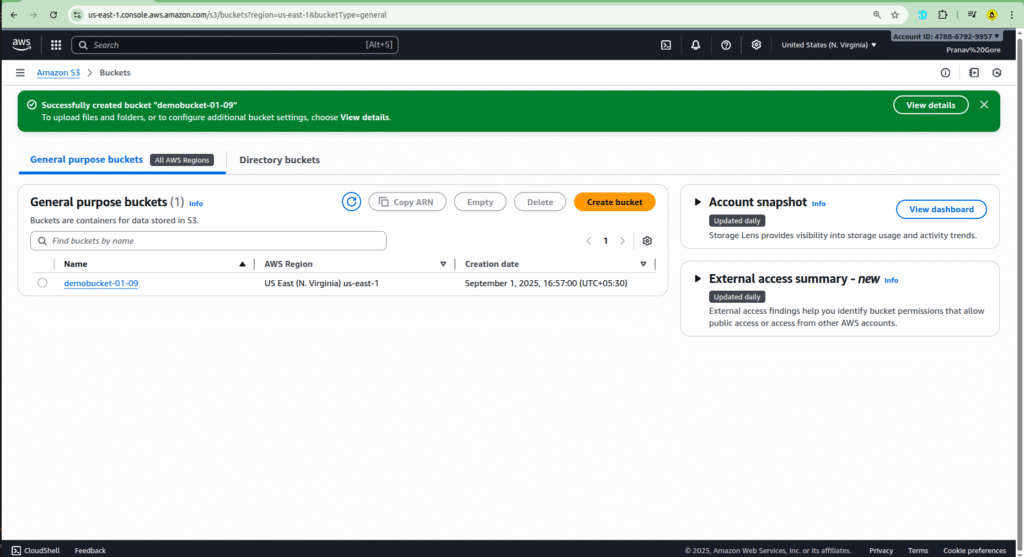The width and height of the screenshot is (1024, 557).
Task: Switch to Directory buckets tab
Action: coord(280,160)
